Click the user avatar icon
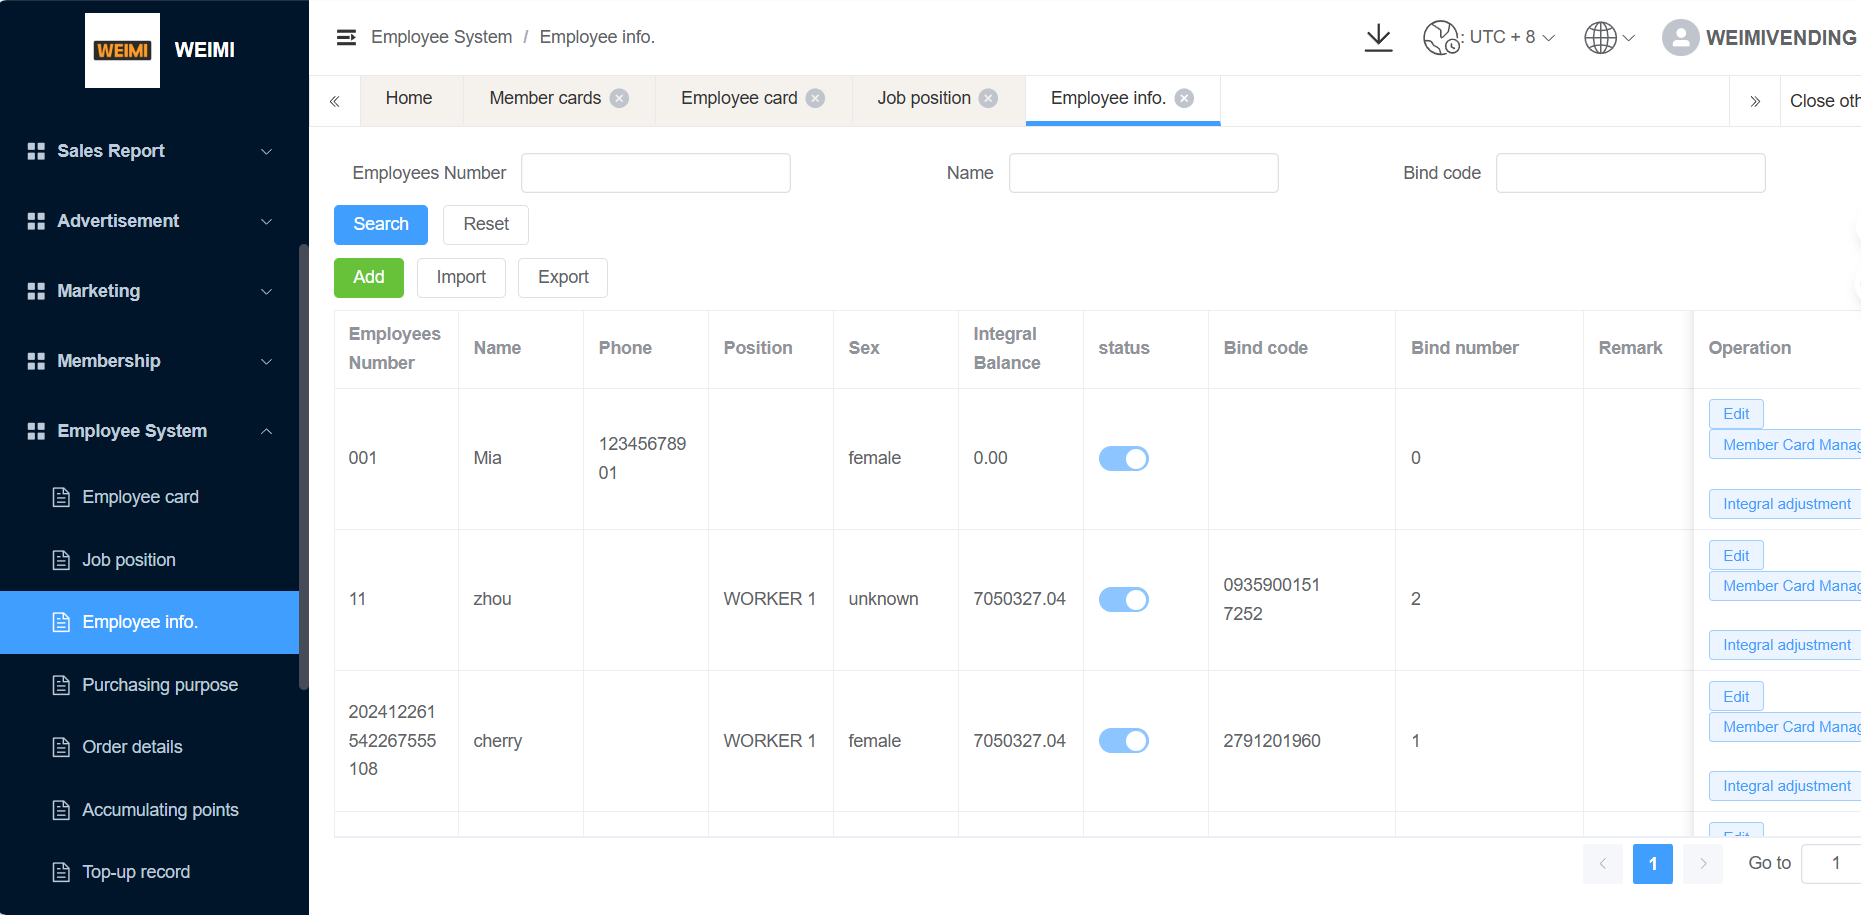The width and height of the screenshot is (1861, 915). coord(1680,38)
